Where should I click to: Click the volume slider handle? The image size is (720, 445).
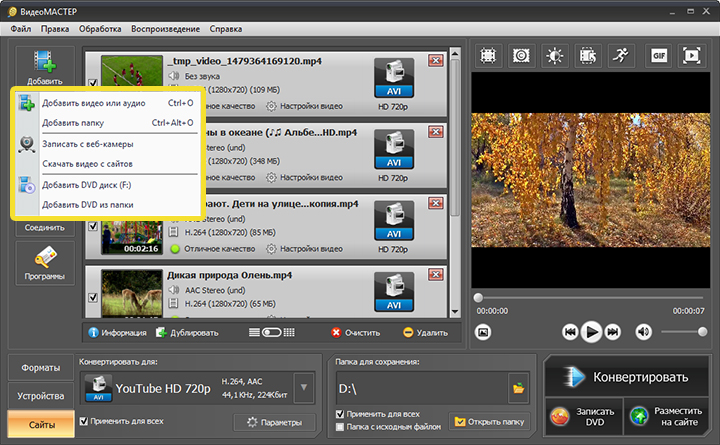tap(702, 332)
